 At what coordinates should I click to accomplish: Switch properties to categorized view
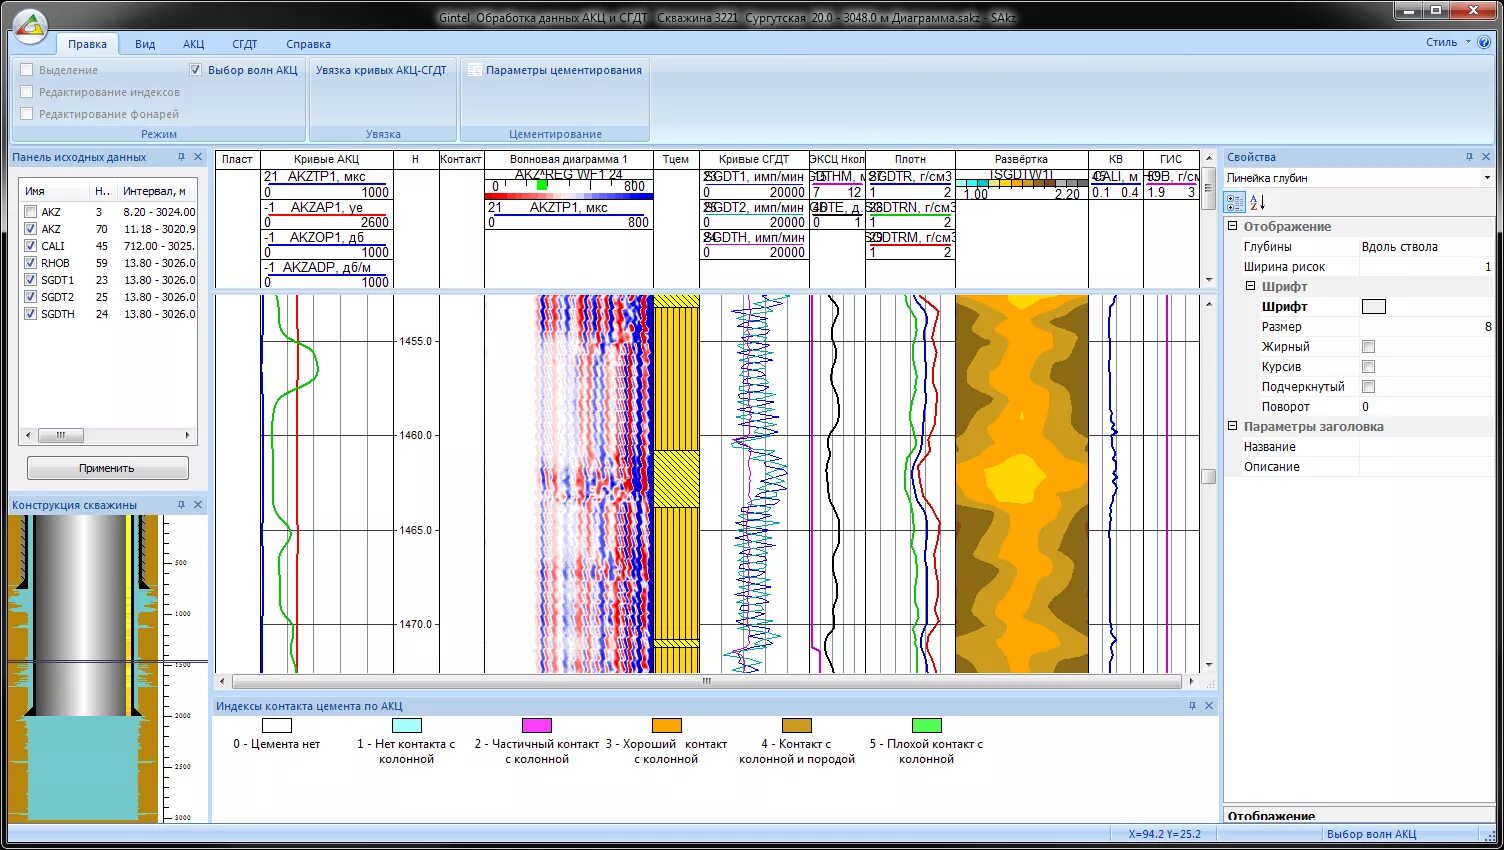click(x=1235, y=202)
